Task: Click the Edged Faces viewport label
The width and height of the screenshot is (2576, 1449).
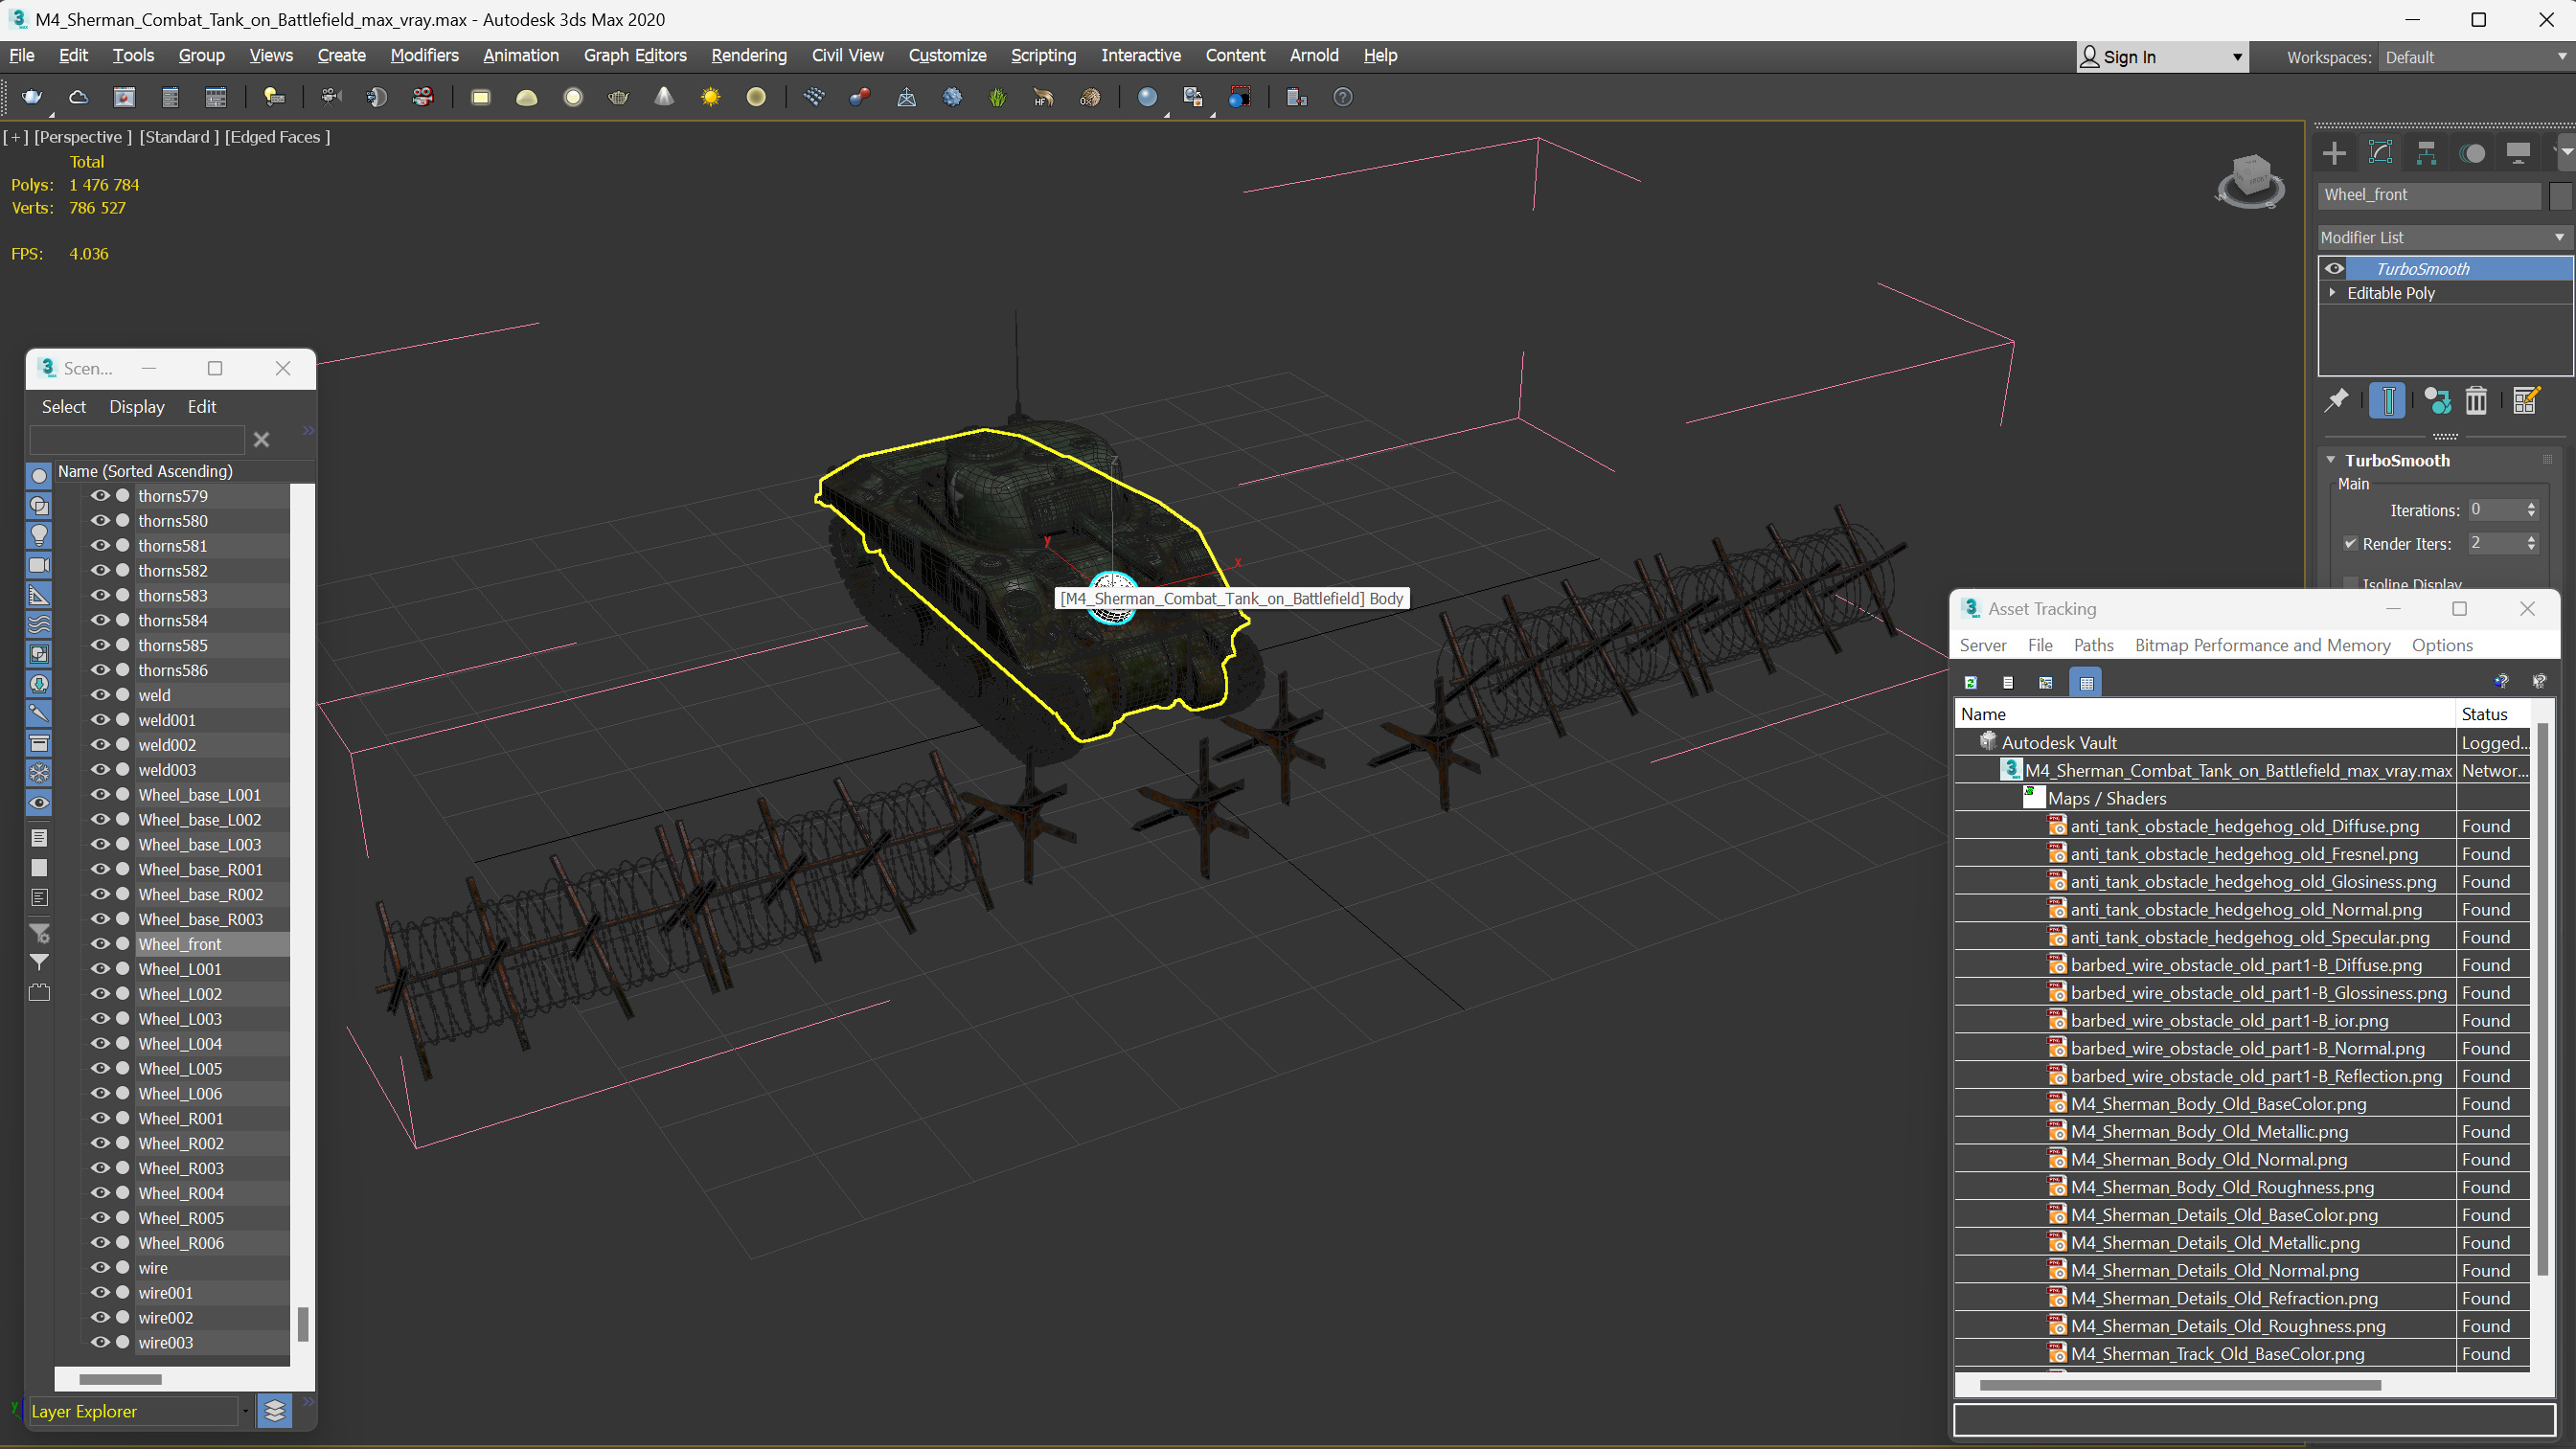Action: click(x=277, y=137)
